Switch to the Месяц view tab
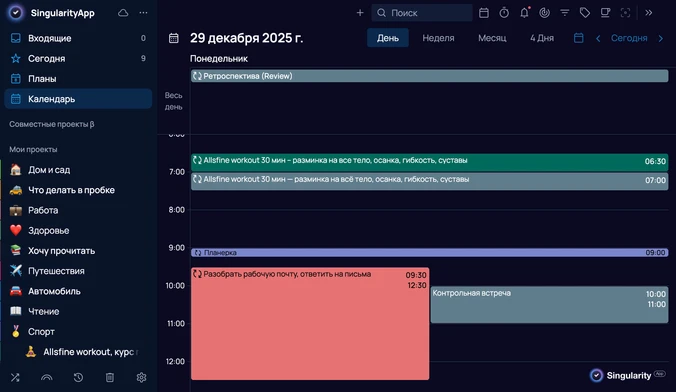This screenshot has width=676, height=392. point(492,38)
